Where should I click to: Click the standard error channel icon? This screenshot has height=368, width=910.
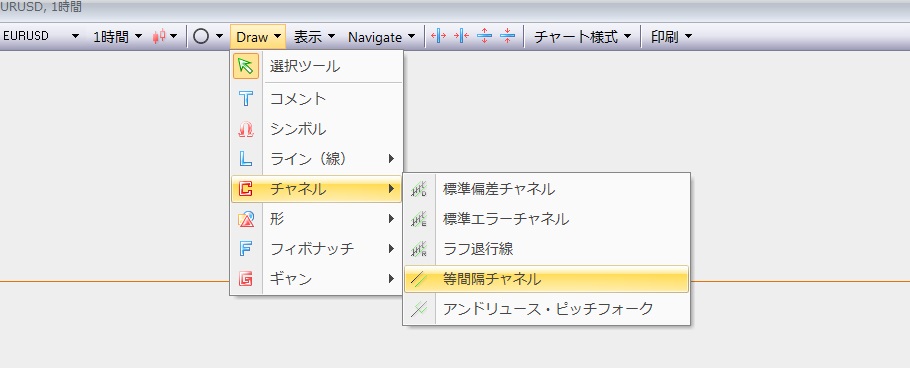coord(418,219)
